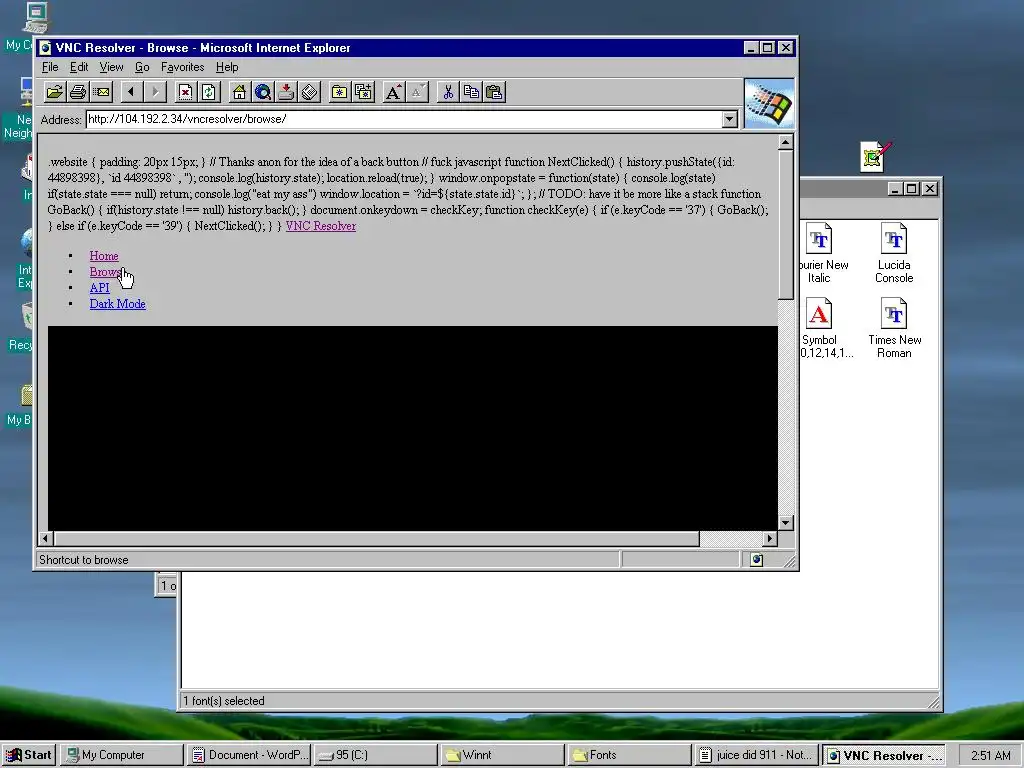Click the black page content area
Screen dimensions: 1024x768
[412, 428]
